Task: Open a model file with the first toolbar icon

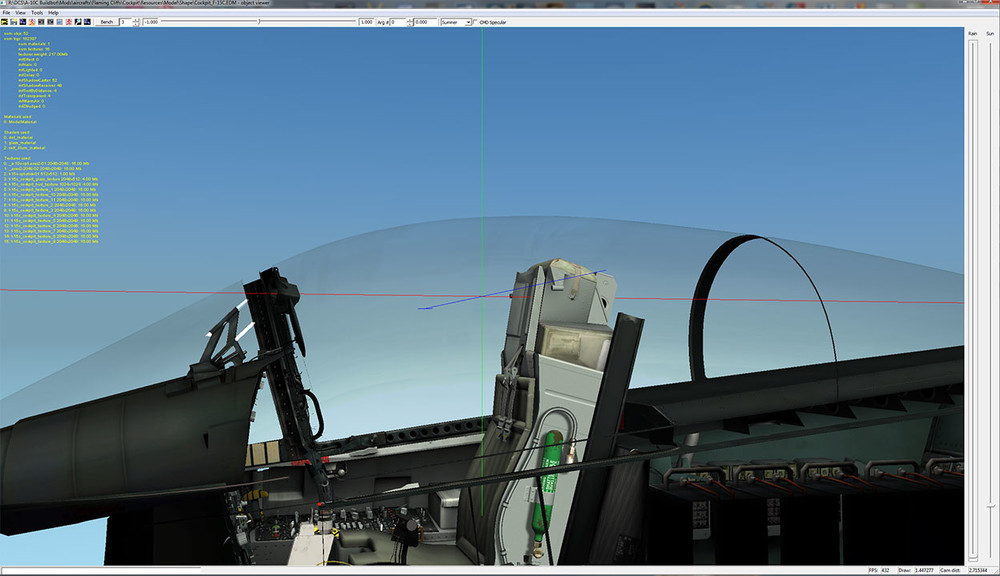Action: (5, 20)
